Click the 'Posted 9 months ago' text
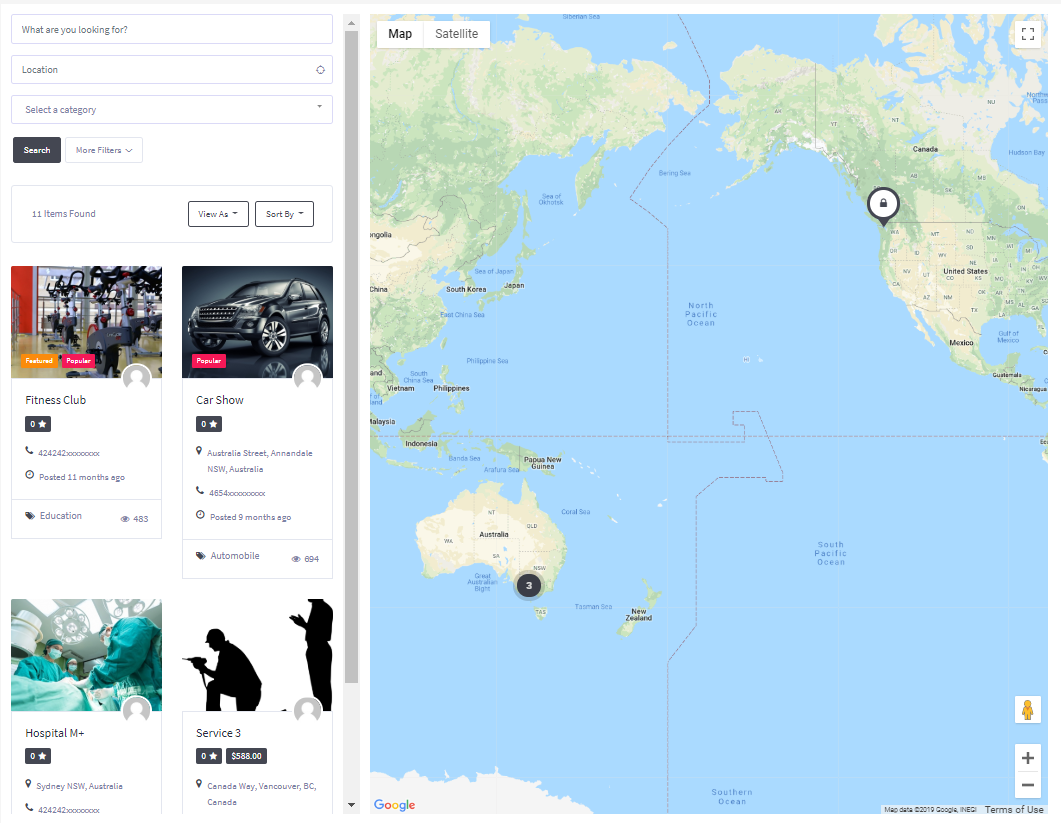 pos(250,517)
